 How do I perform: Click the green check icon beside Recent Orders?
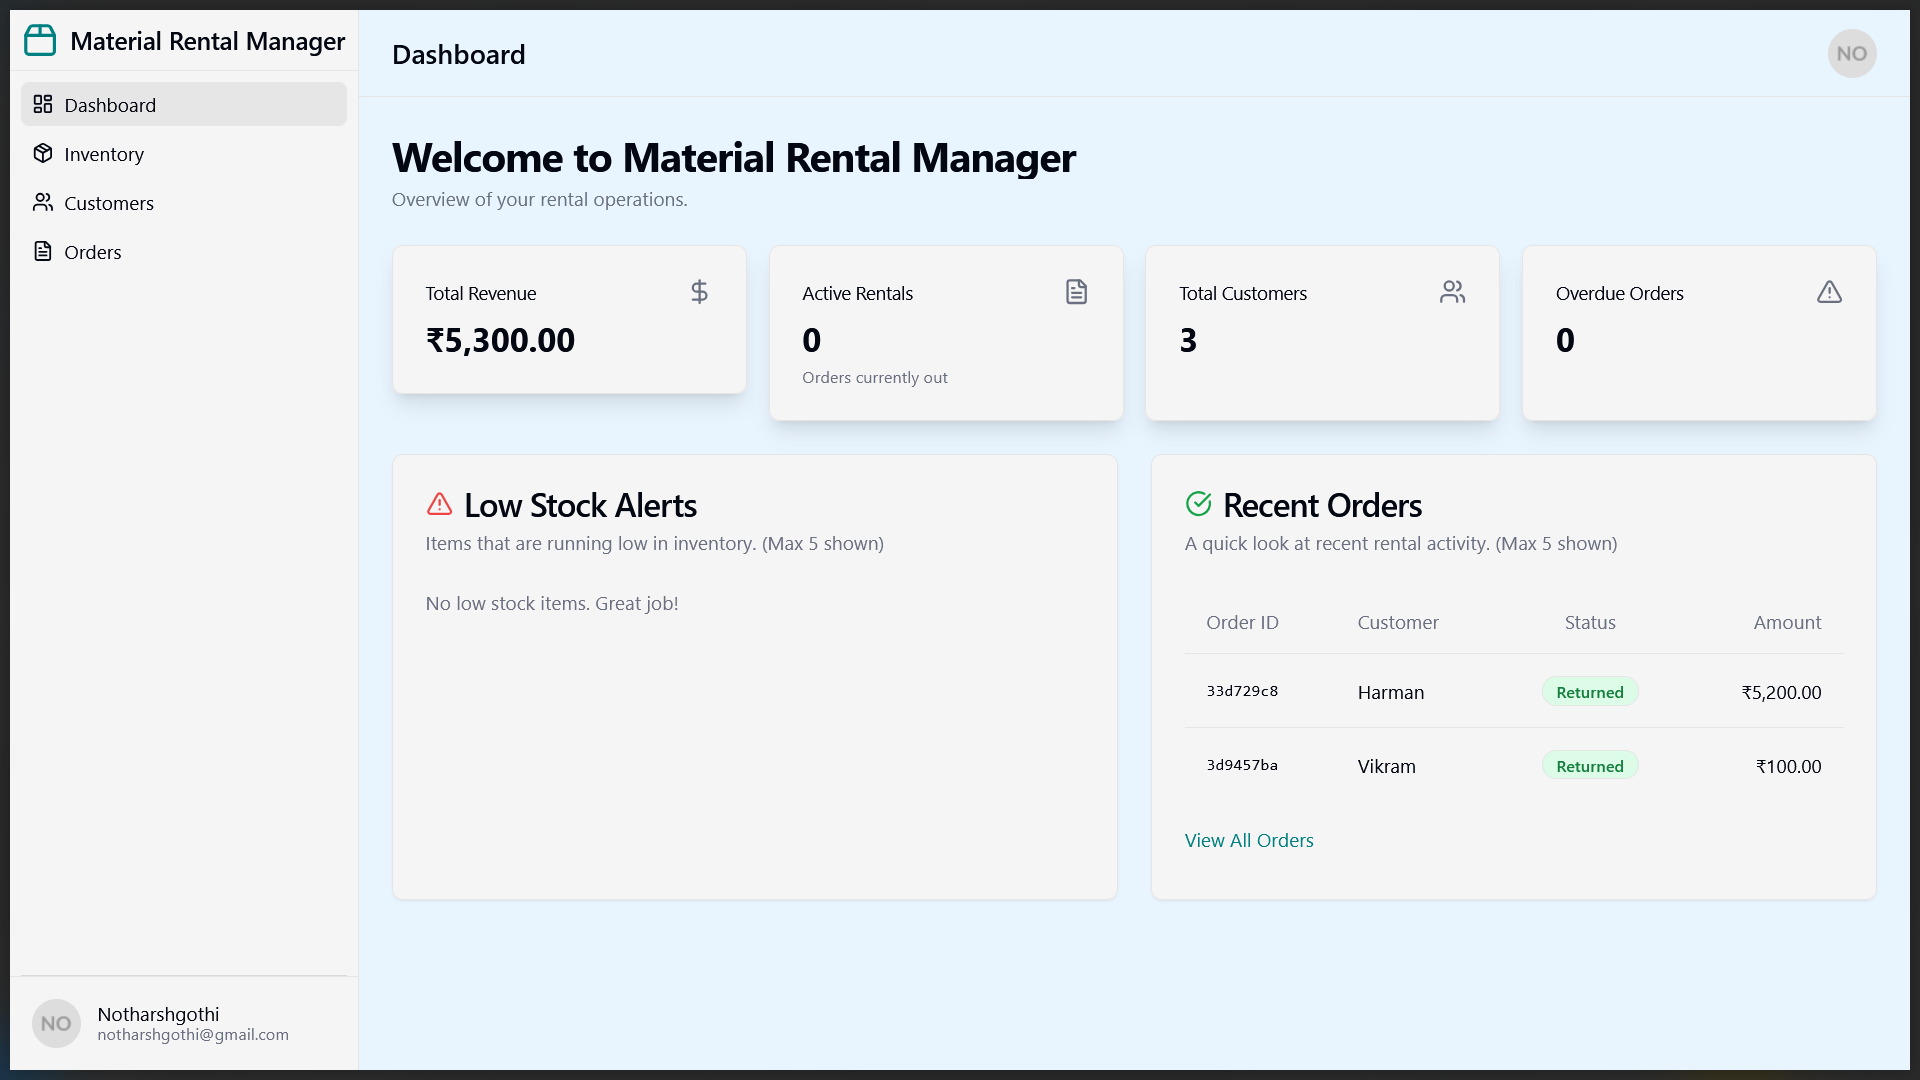tap(1198, 504)
